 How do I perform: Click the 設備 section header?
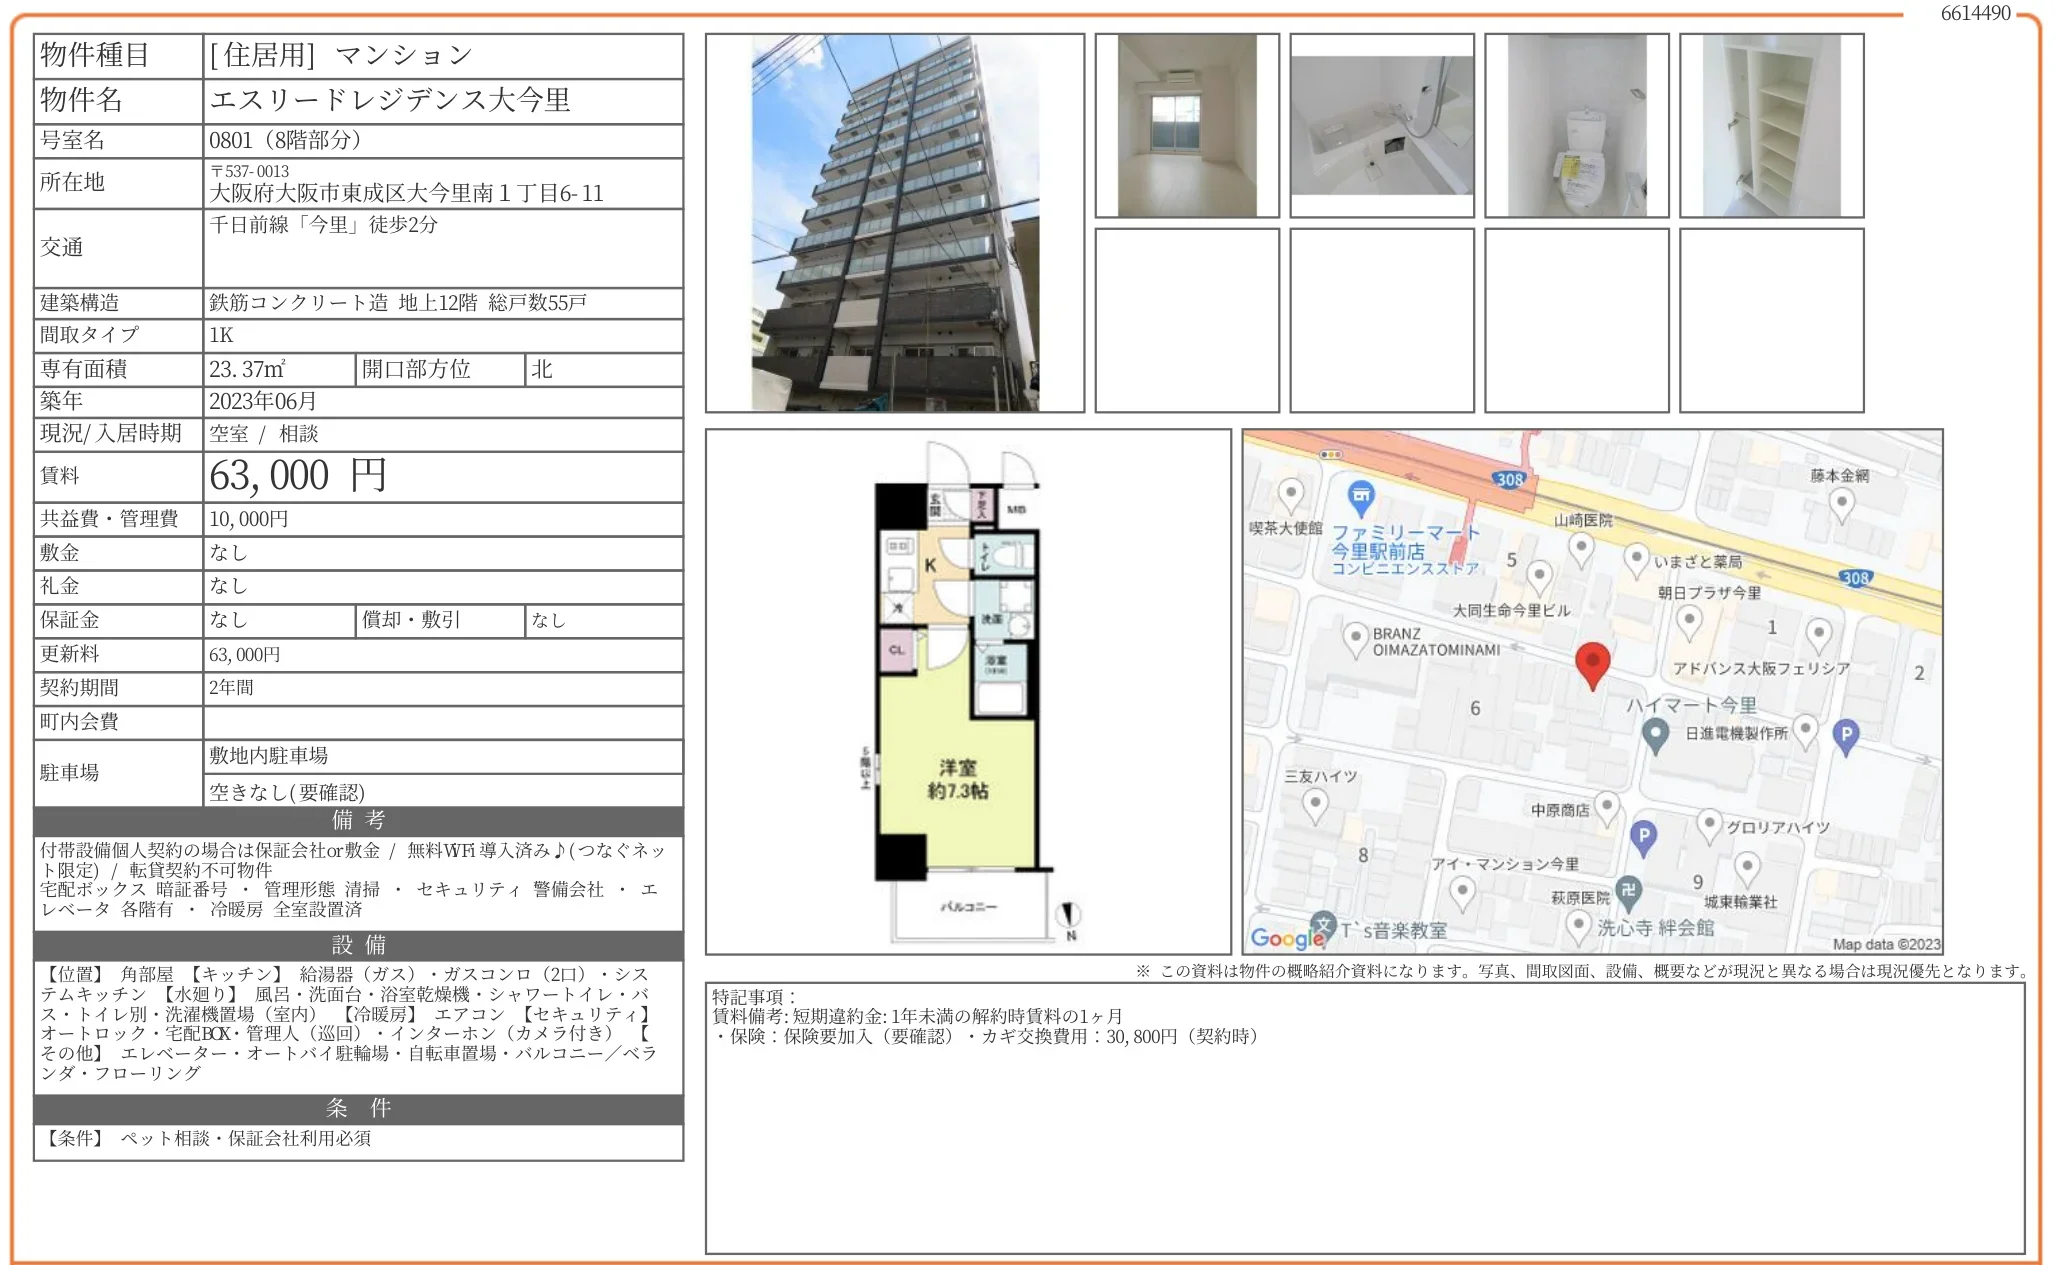358,945
